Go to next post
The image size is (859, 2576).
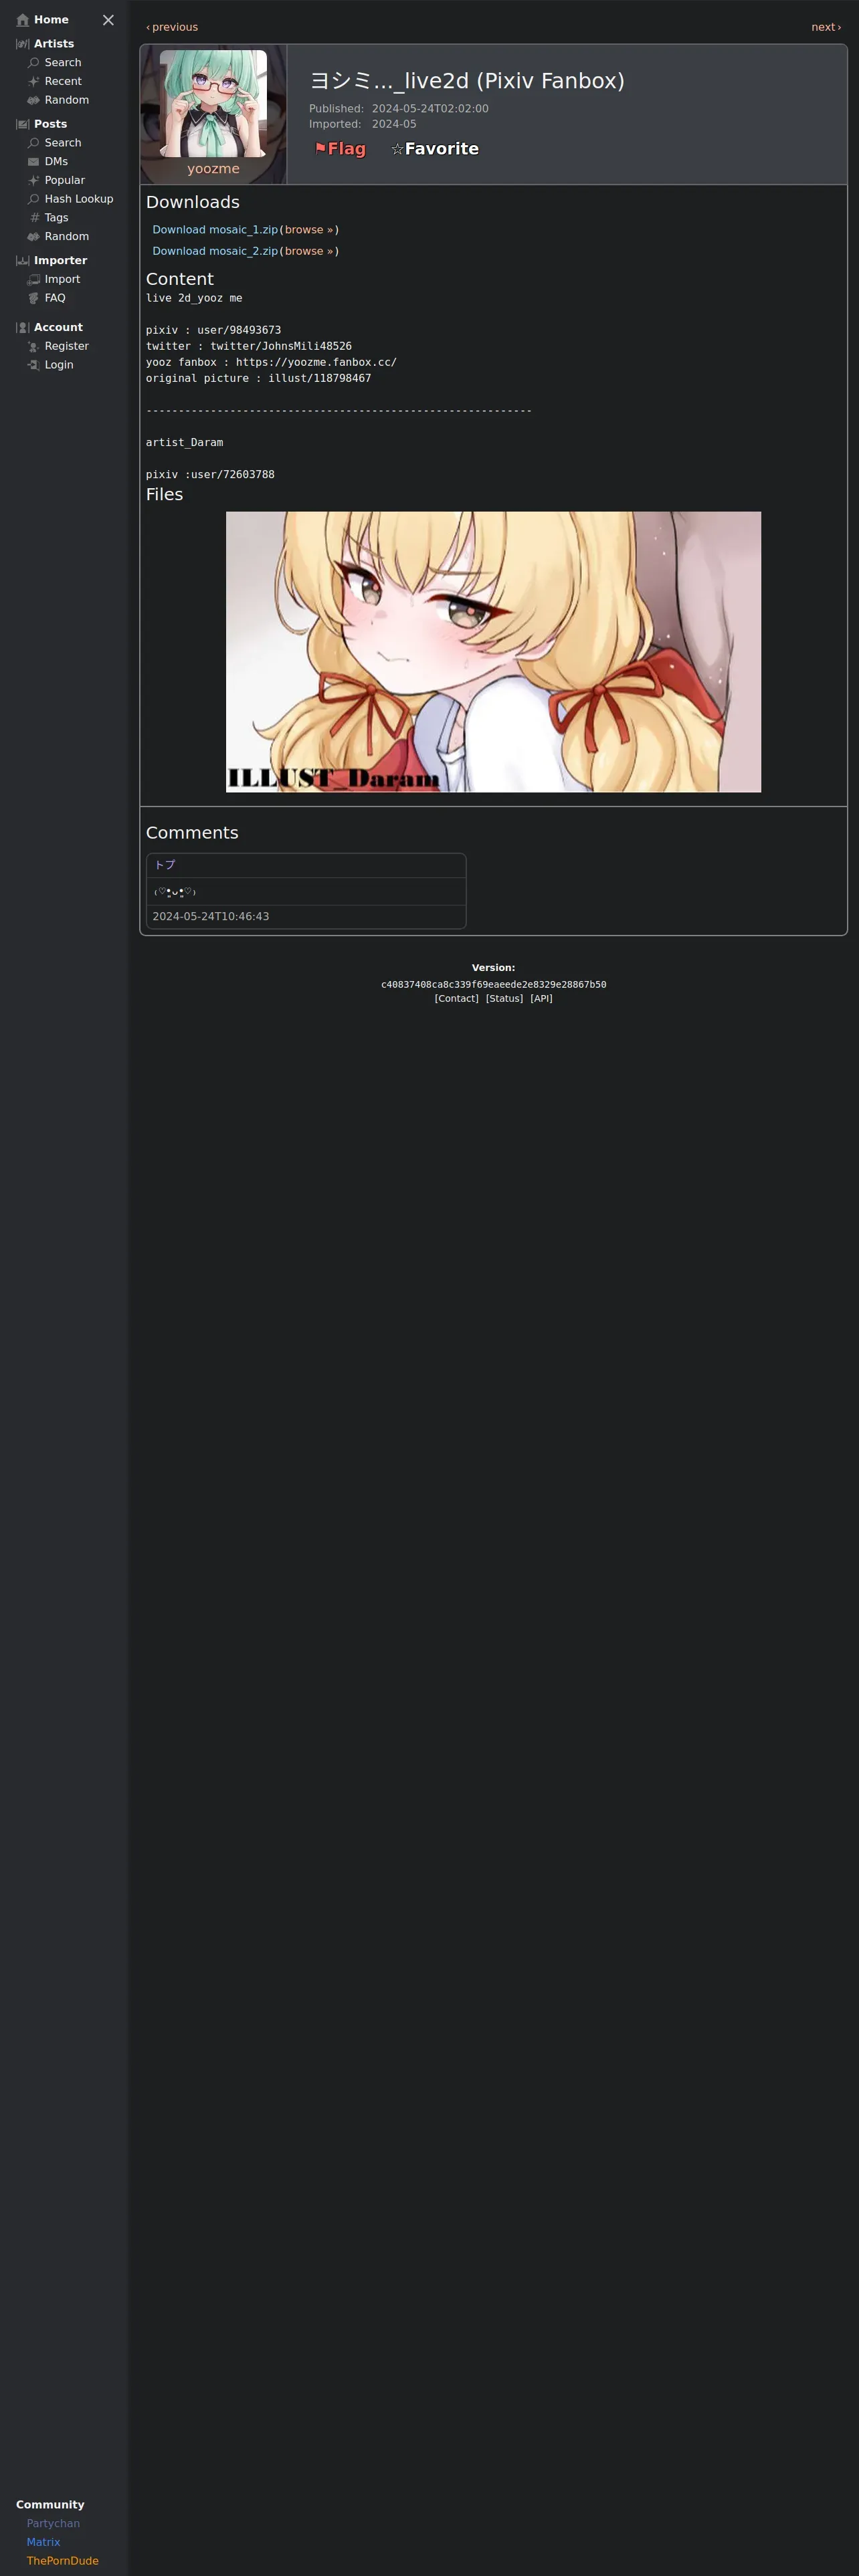[826, 27]
